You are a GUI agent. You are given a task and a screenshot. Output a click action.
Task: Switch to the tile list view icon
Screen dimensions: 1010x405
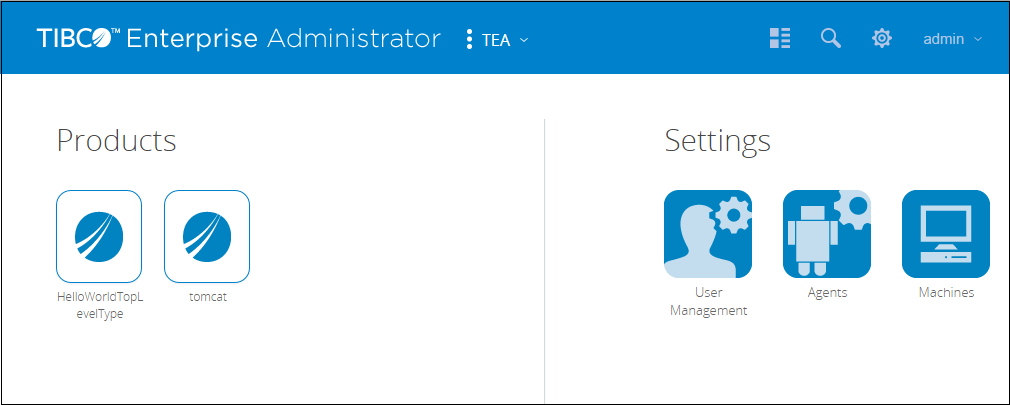coord(780,39)
